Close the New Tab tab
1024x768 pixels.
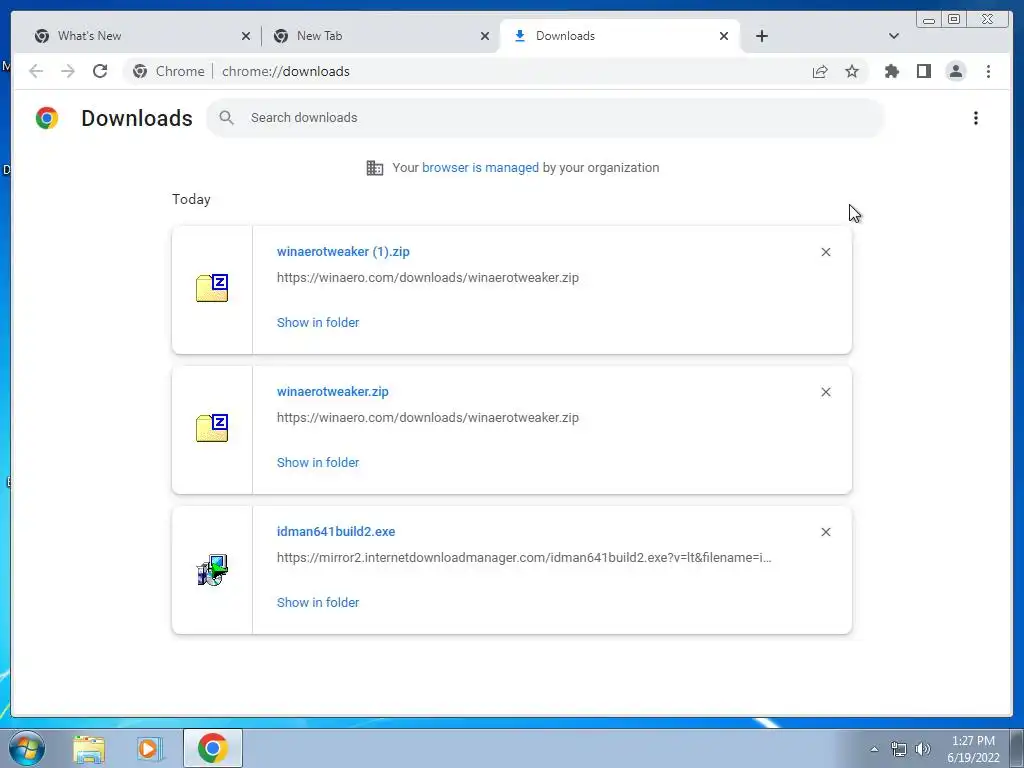pyautogui.click(x=485, y=37)
